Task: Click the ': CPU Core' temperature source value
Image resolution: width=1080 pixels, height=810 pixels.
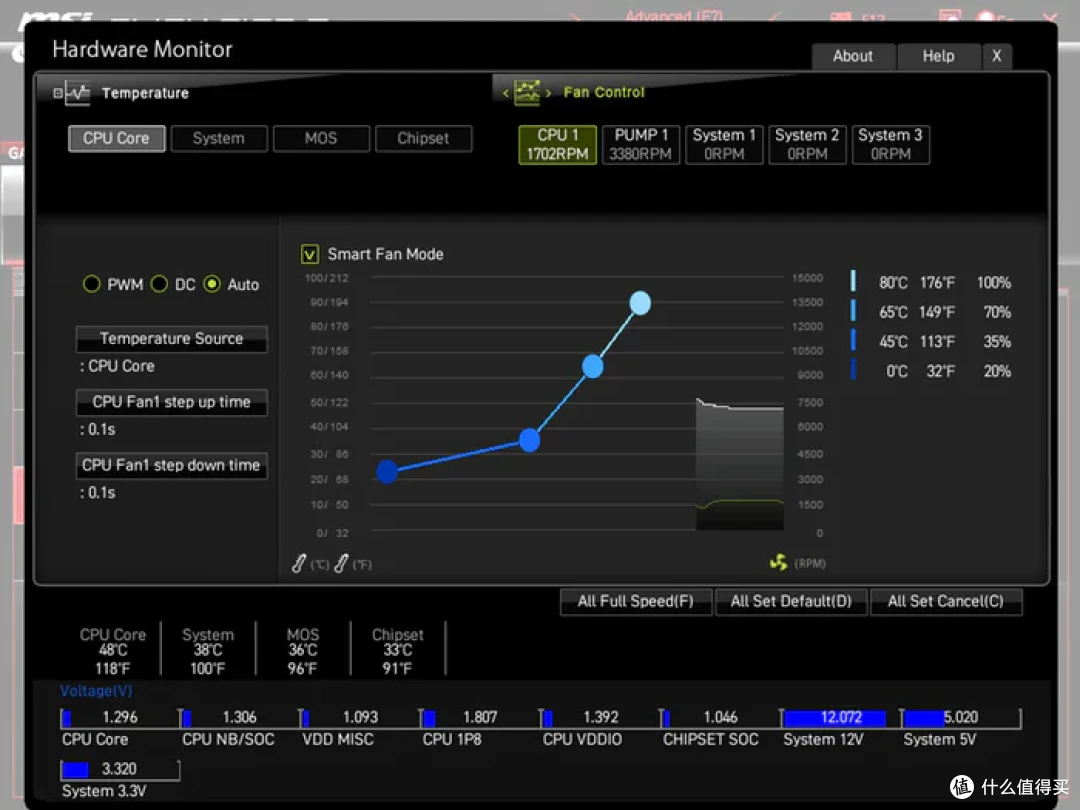Action: click(117, 366)
